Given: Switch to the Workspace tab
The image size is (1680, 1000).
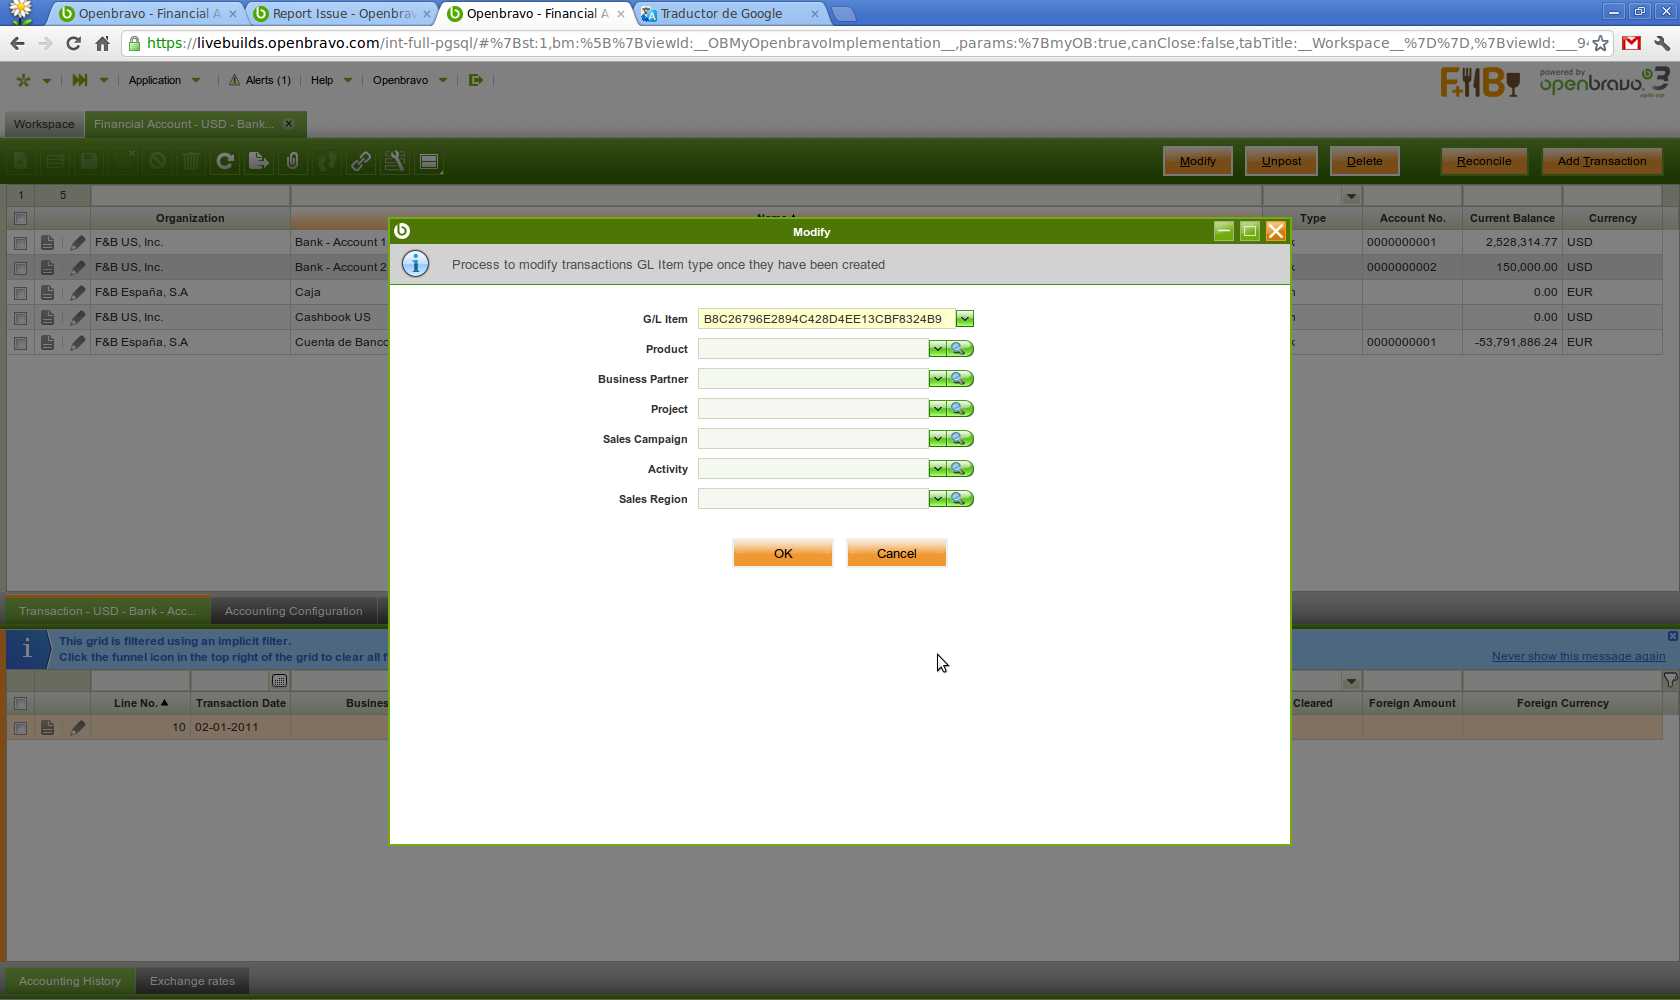Looking at the screenshot, I should pos(44,124).
